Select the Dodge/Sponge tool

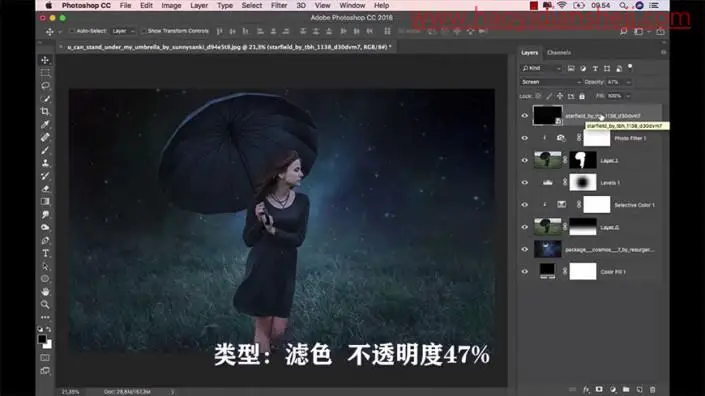coord(45,227)
